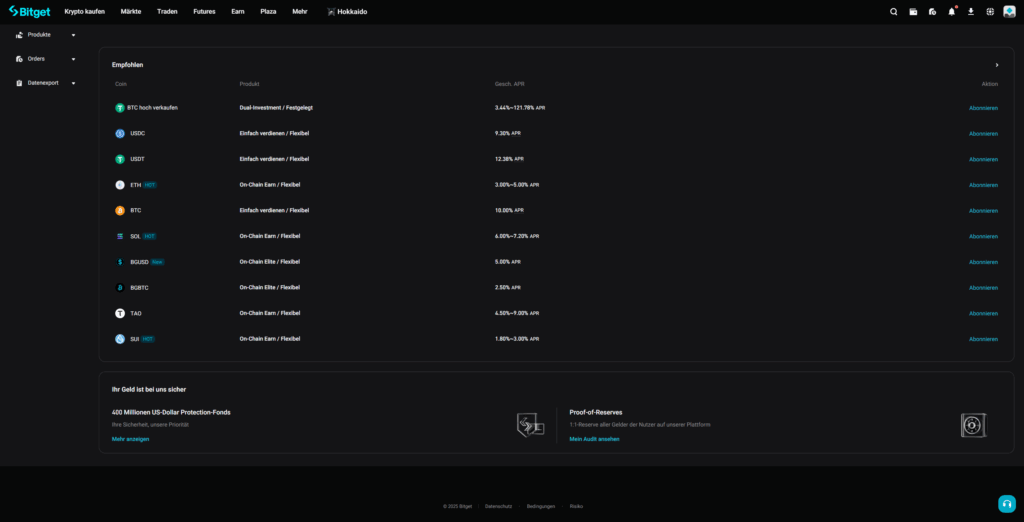This screenshot has width=1024, height=522.
Task: Click Abonnieren in the USDC row
Action: tap(983, 133)
